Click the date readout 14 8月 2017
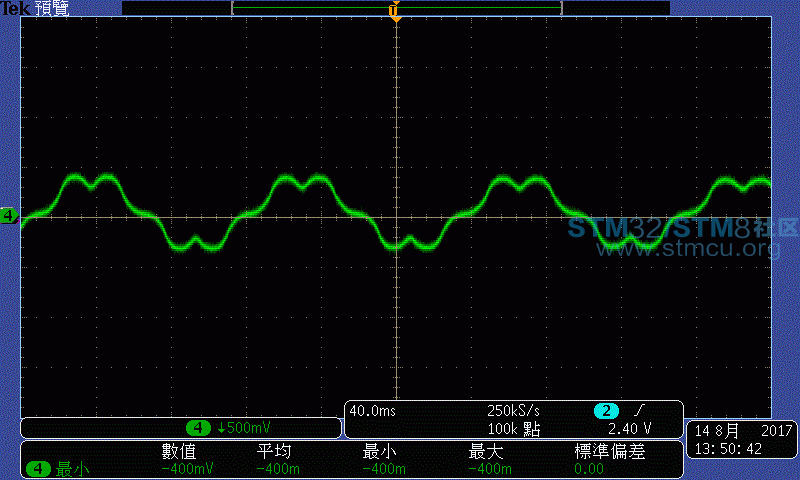800x480 pixels. pyautogui.click(x=743, y=431)
